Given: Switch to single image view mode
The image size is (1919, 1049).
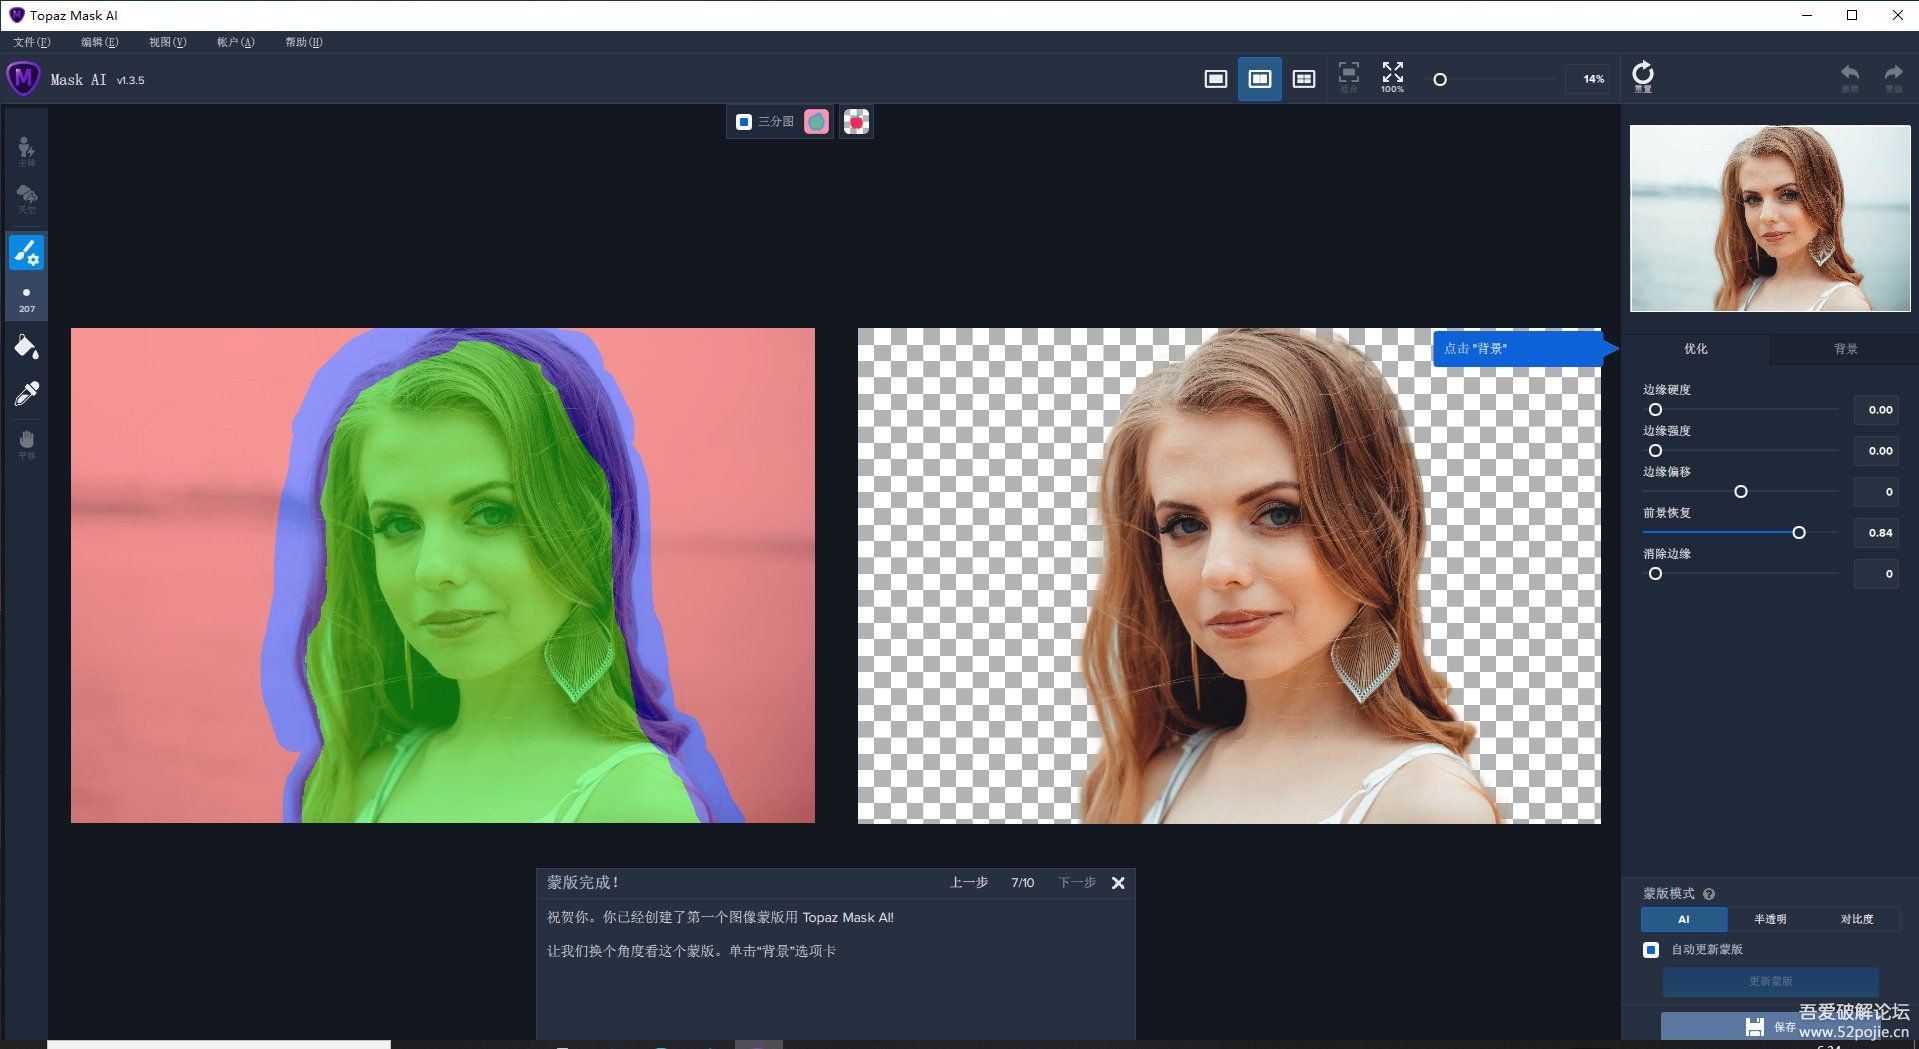Looking at the screenshot, I should (x=1215, y=78).
